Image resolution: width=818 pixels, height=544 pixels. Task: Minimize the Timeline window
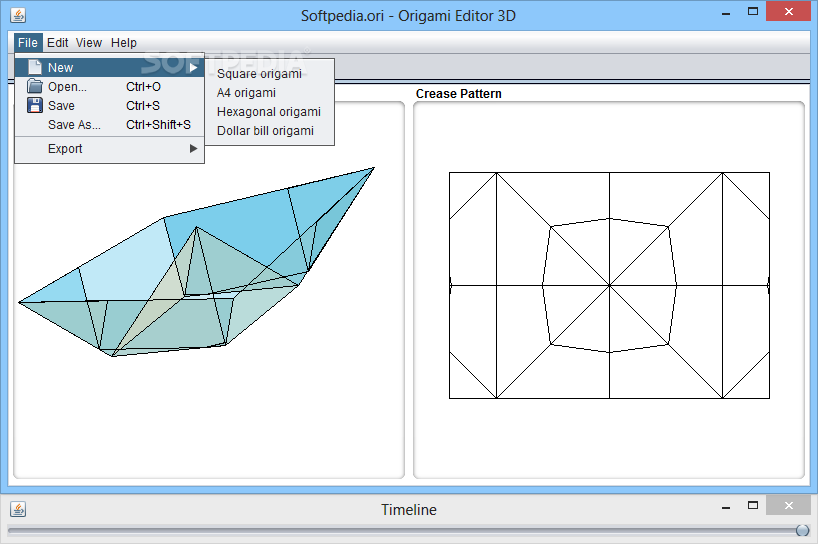pyautogui.click(x=726, y=506)
